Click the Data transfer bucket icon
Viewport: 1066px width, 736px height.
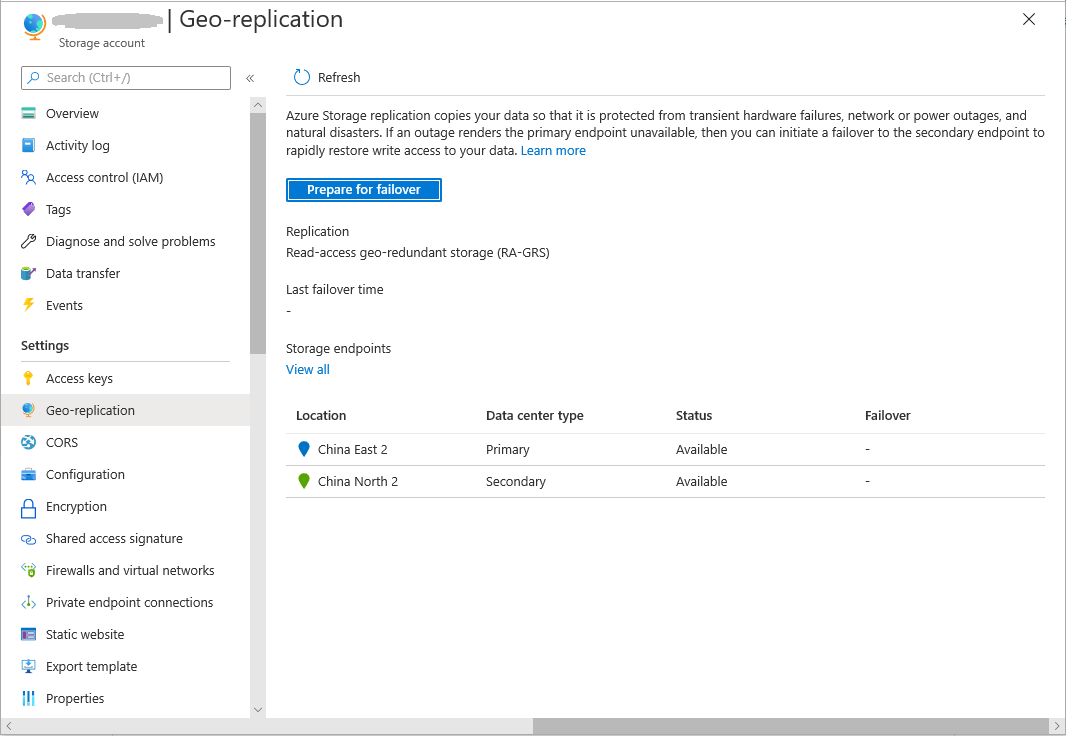tap(29, 273)
